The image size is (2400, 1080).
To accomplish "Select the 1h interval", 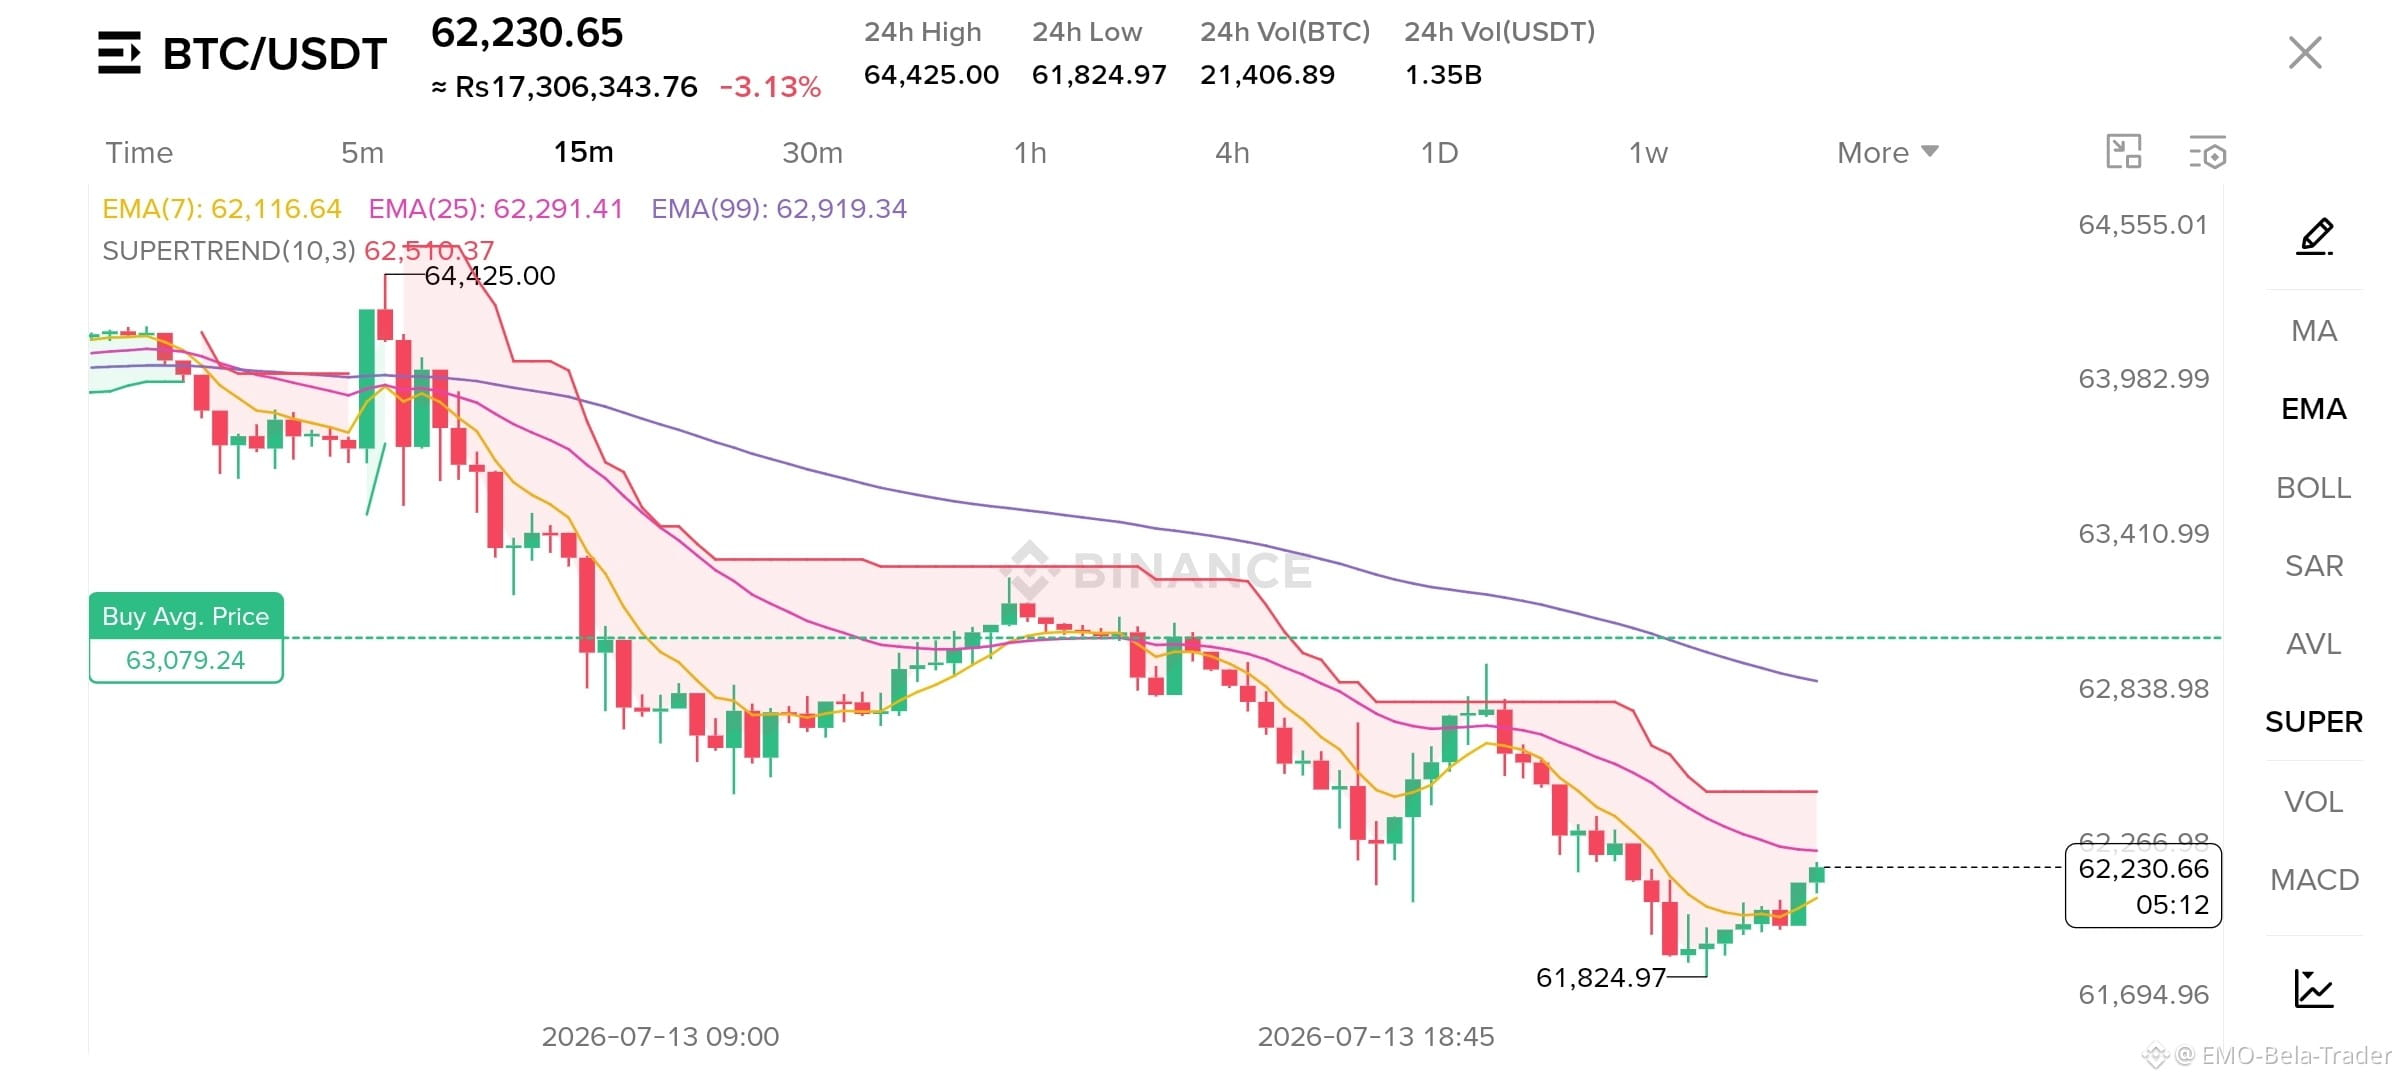I will (x=1030, y=152).
